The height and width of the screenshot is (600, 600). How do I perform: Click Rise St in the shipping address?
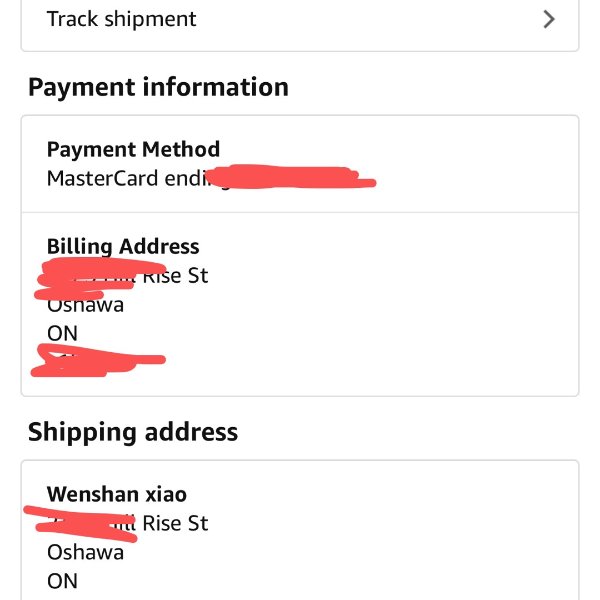(x=175, y=523)
